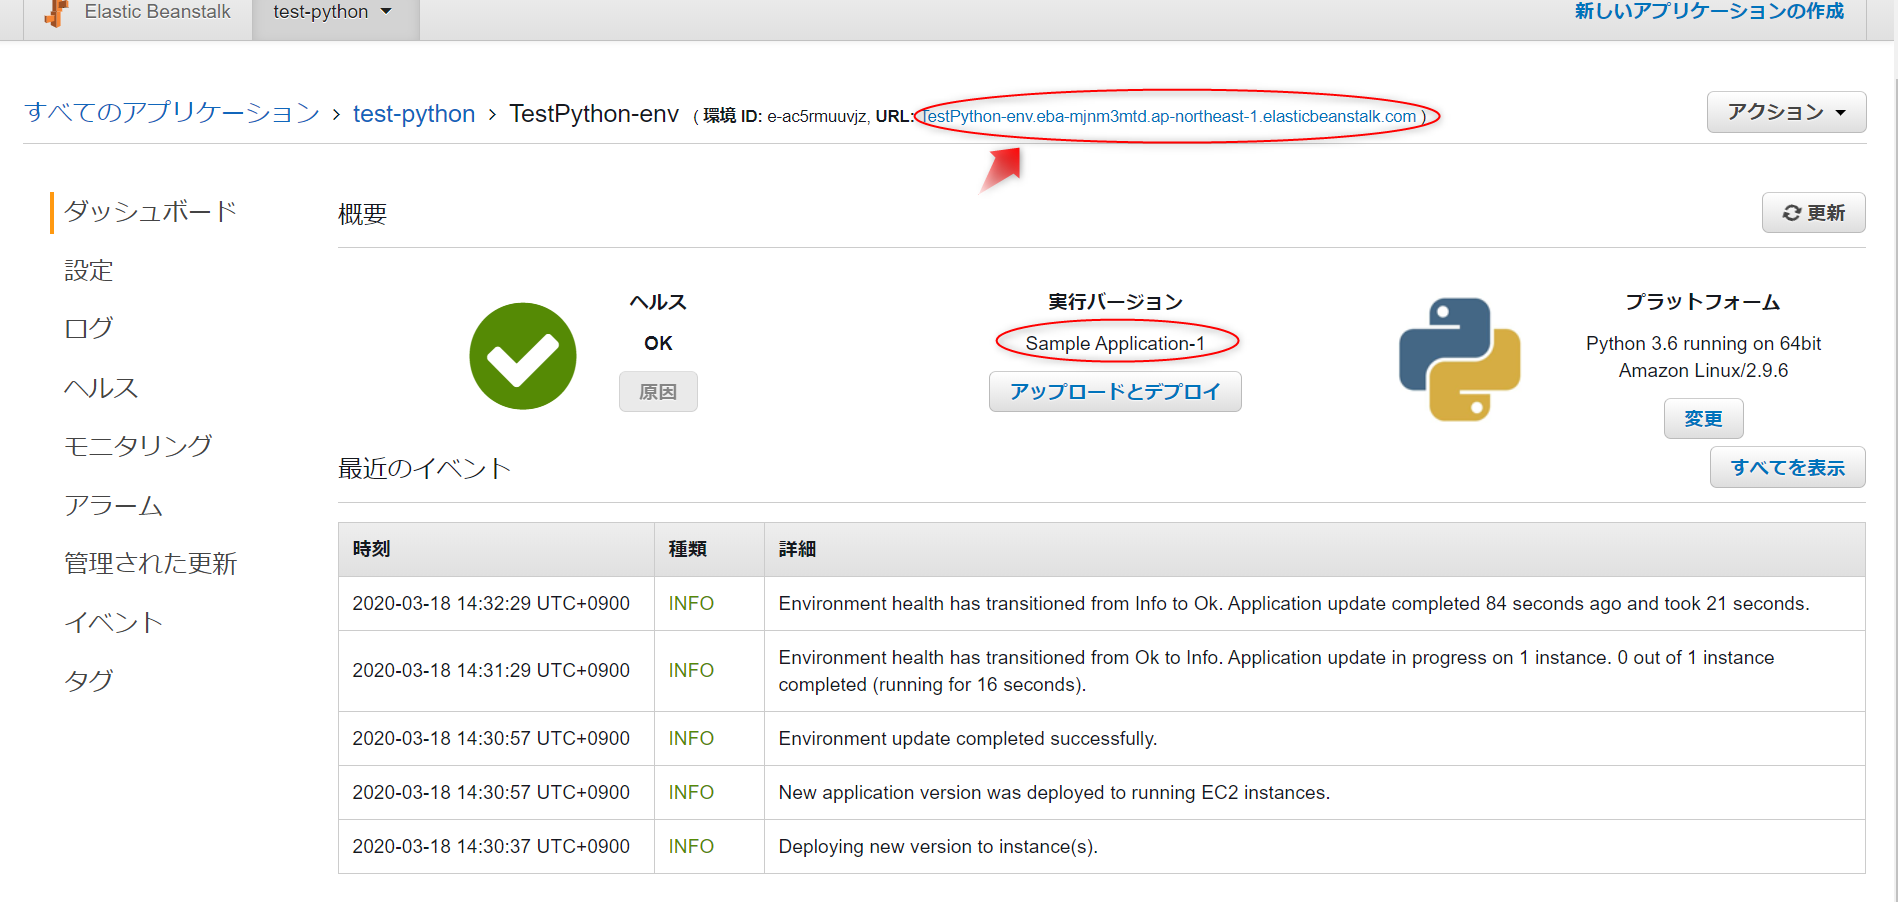
Task: Click timestamp 2020-03-18 14:30:37 UTC+0900
Action: (x=491, y=846)
